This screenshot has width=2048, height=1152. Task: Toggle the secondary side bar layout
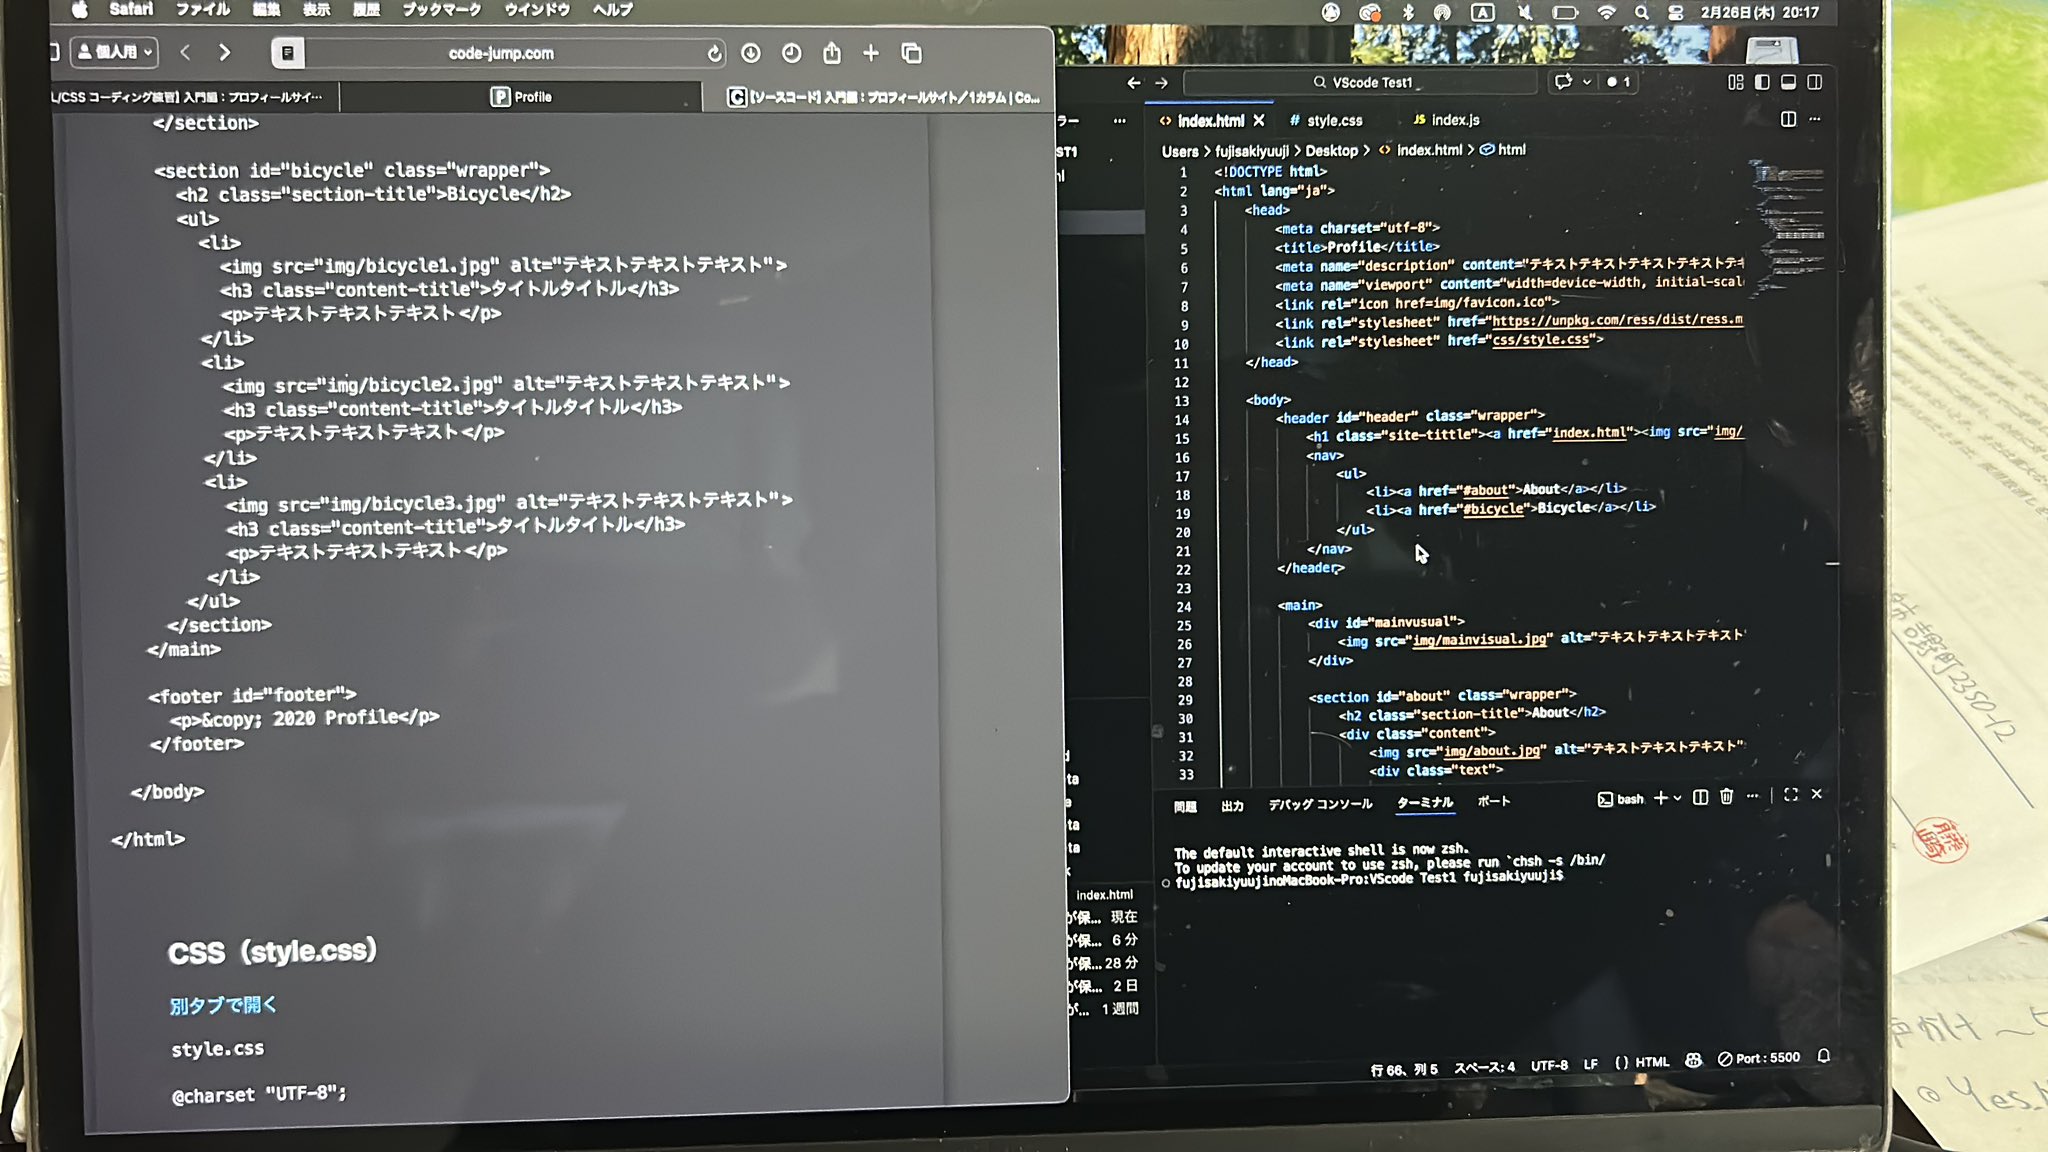coord(1814,82)
